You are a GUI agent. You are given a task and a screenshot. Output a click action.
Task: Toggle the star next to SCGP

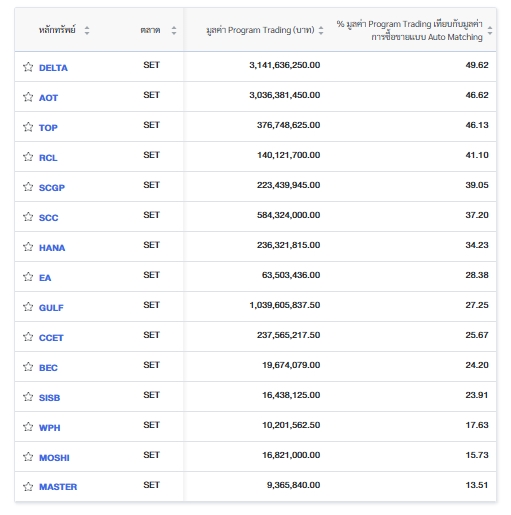click(x=28, y=187)
